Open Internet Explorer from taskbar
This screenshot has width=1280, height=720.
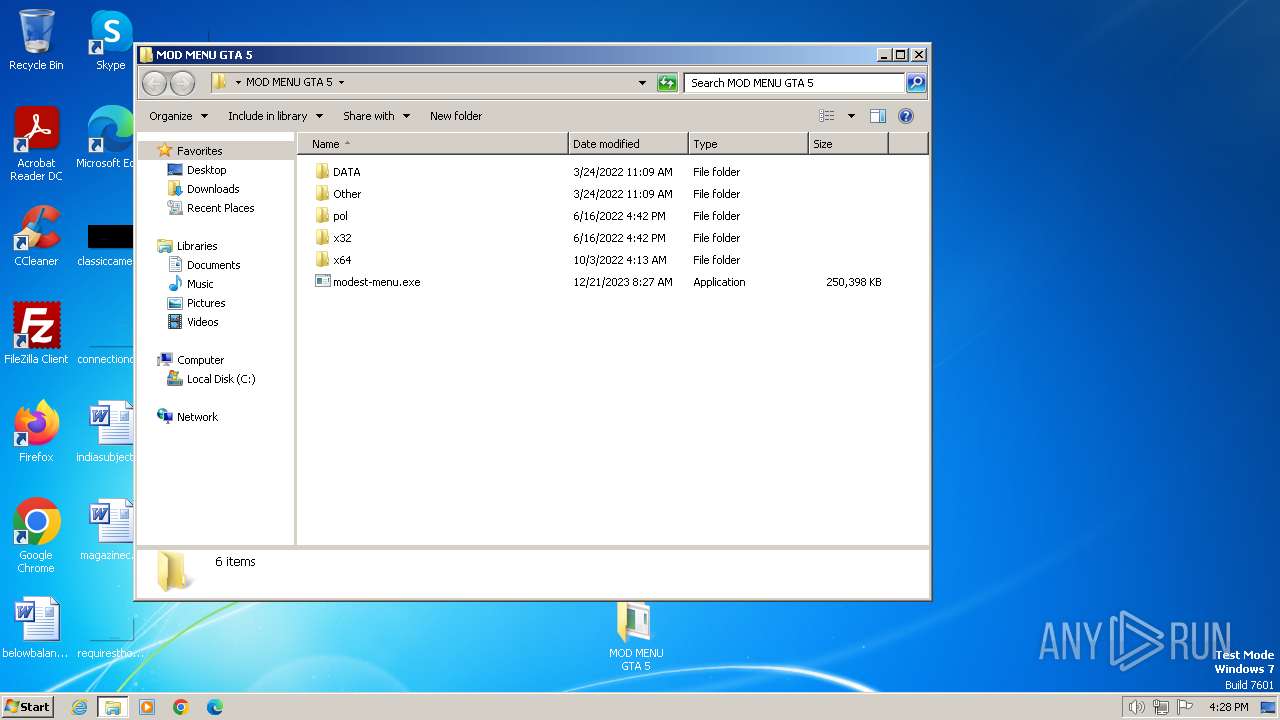80,707
